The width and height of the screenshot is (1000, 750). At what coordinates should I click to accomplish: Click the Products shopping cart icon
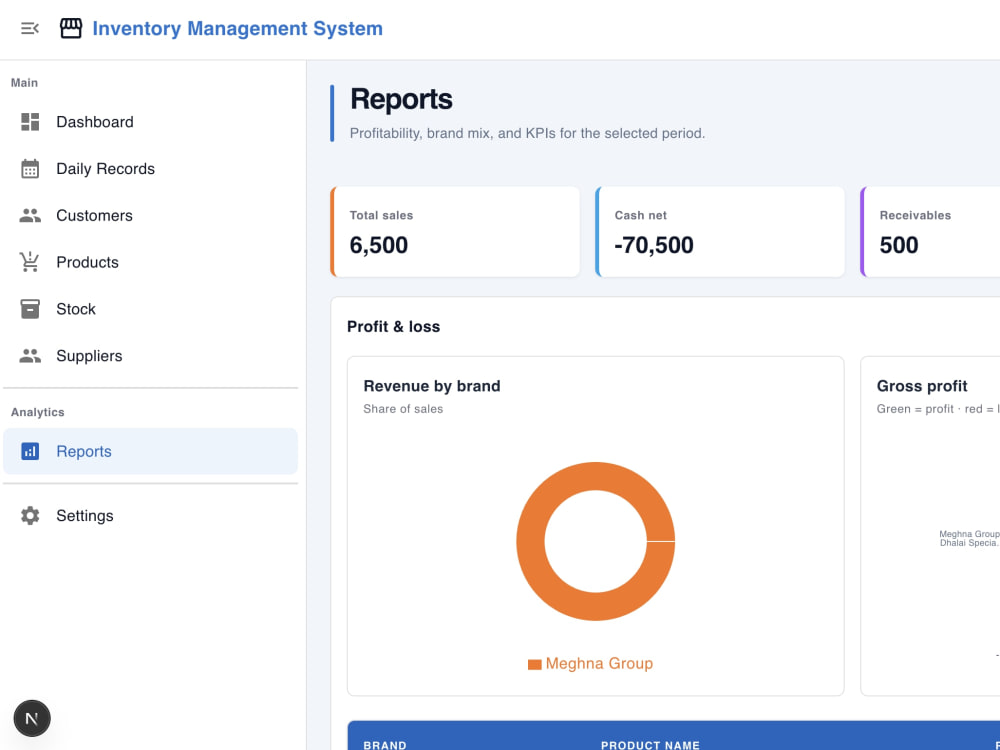tap(29, 262)
